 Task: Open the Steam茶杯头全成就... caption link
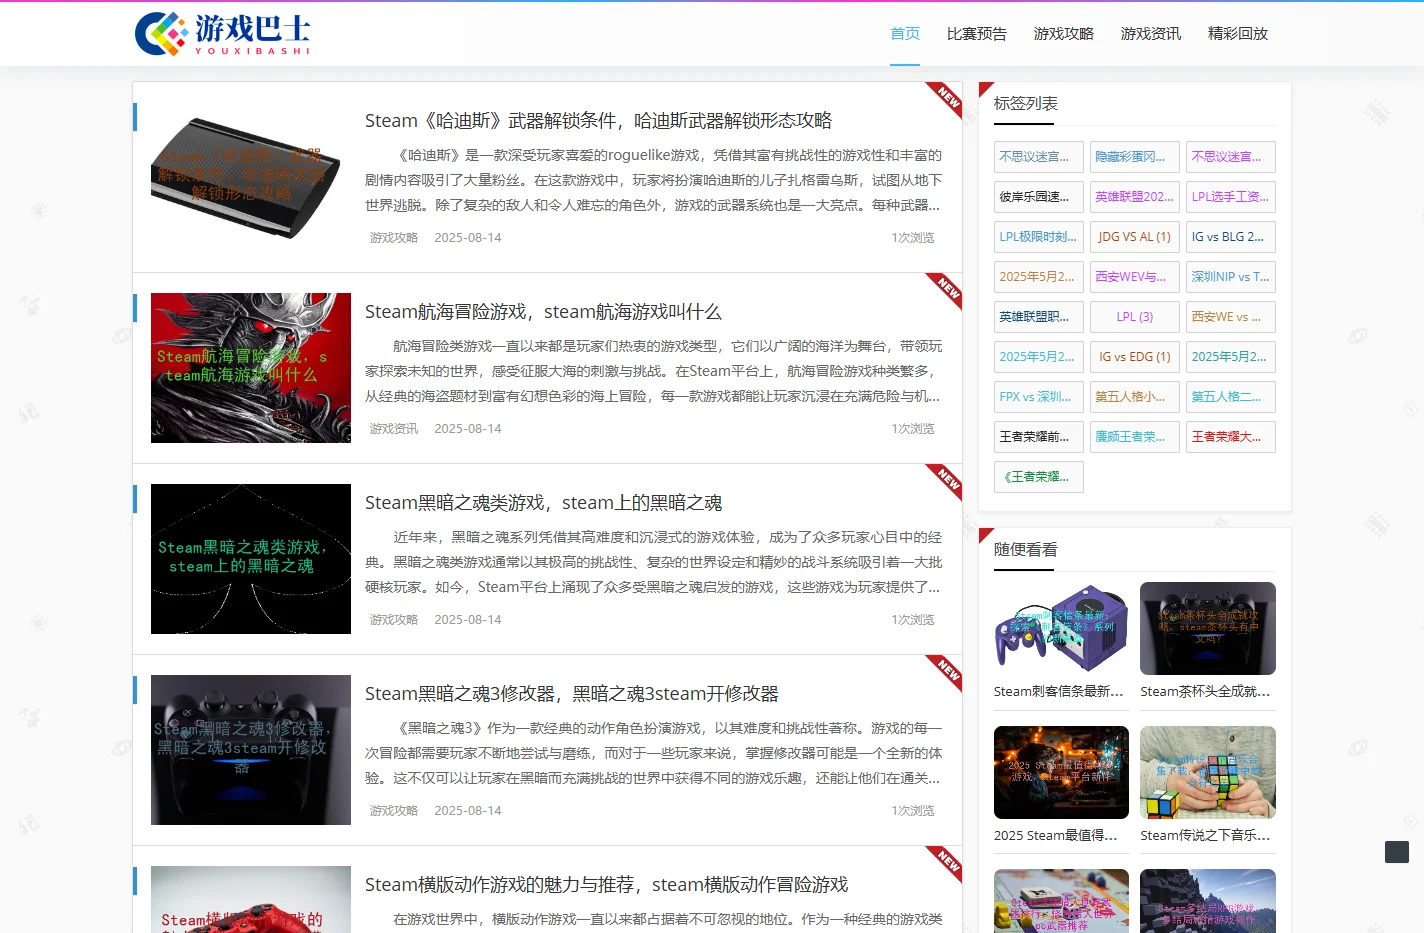[1206, 692]
